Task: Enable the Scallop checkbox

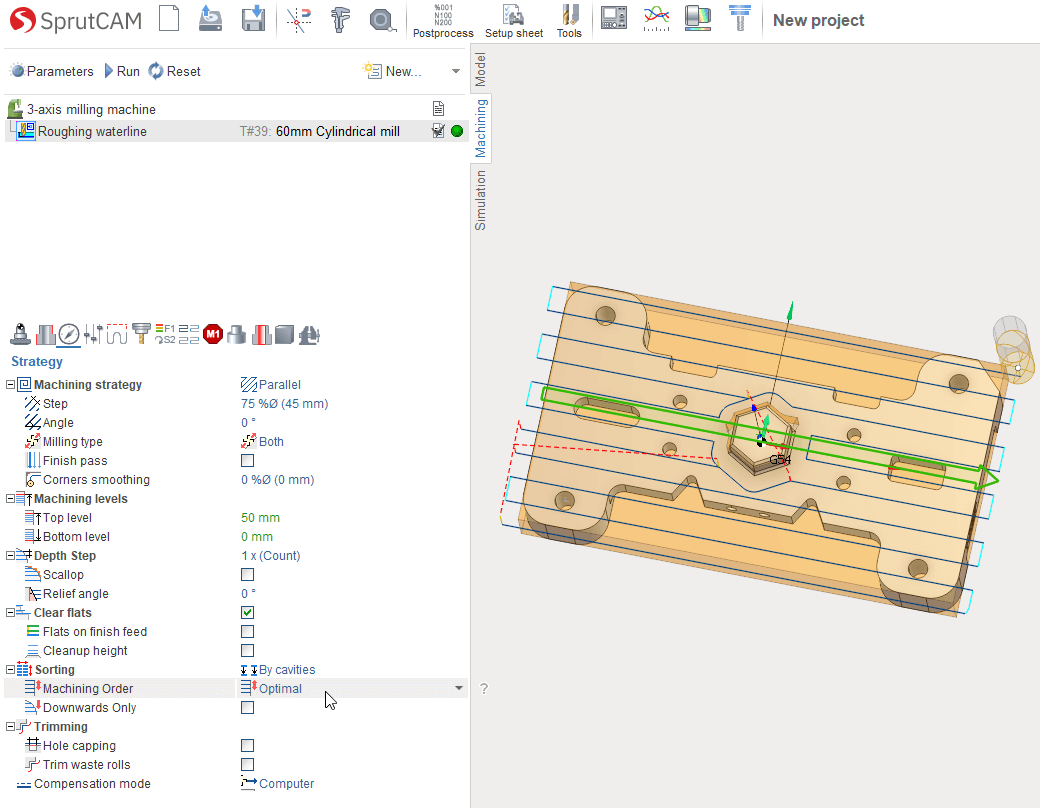Action: tap(247, 574)
